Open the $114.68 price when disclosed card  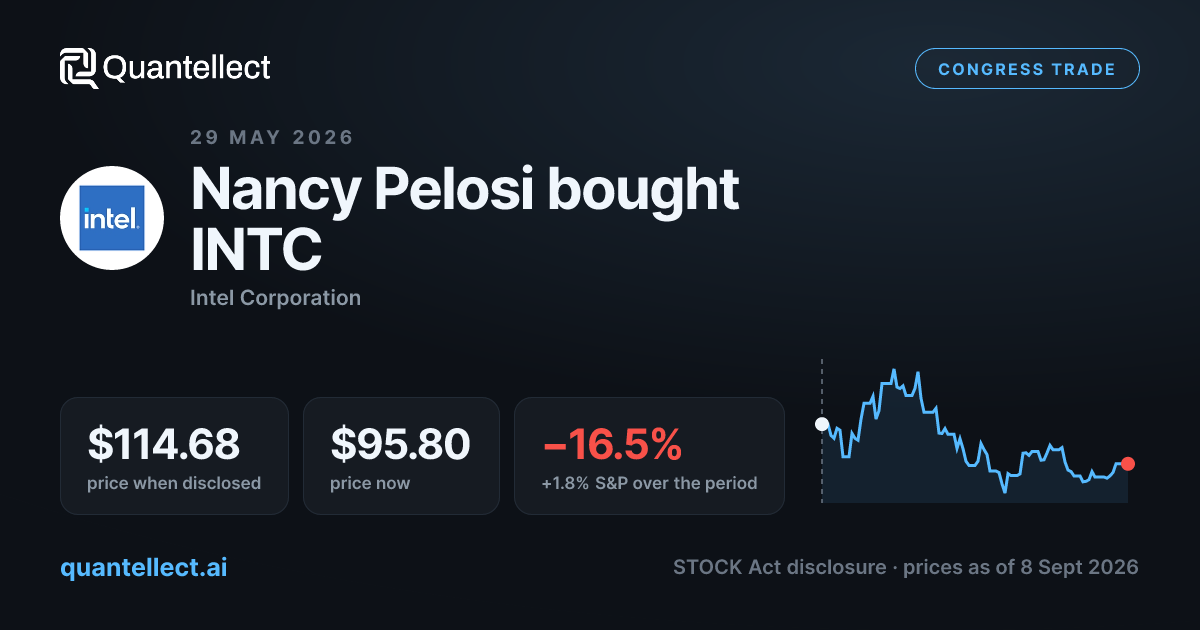(174, 456)
